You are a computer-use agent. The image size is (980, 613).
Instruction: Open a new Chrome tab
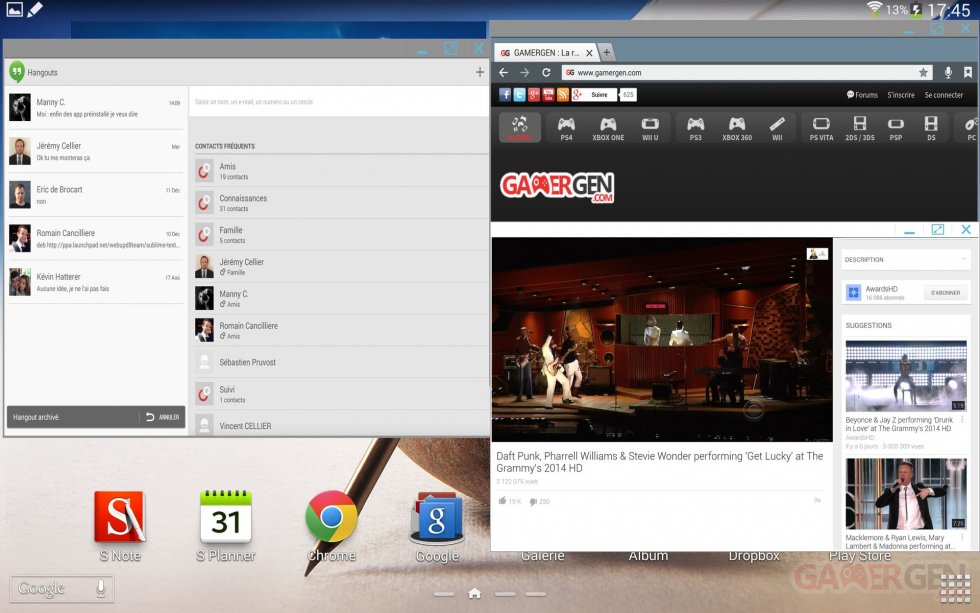pos(607,52)
